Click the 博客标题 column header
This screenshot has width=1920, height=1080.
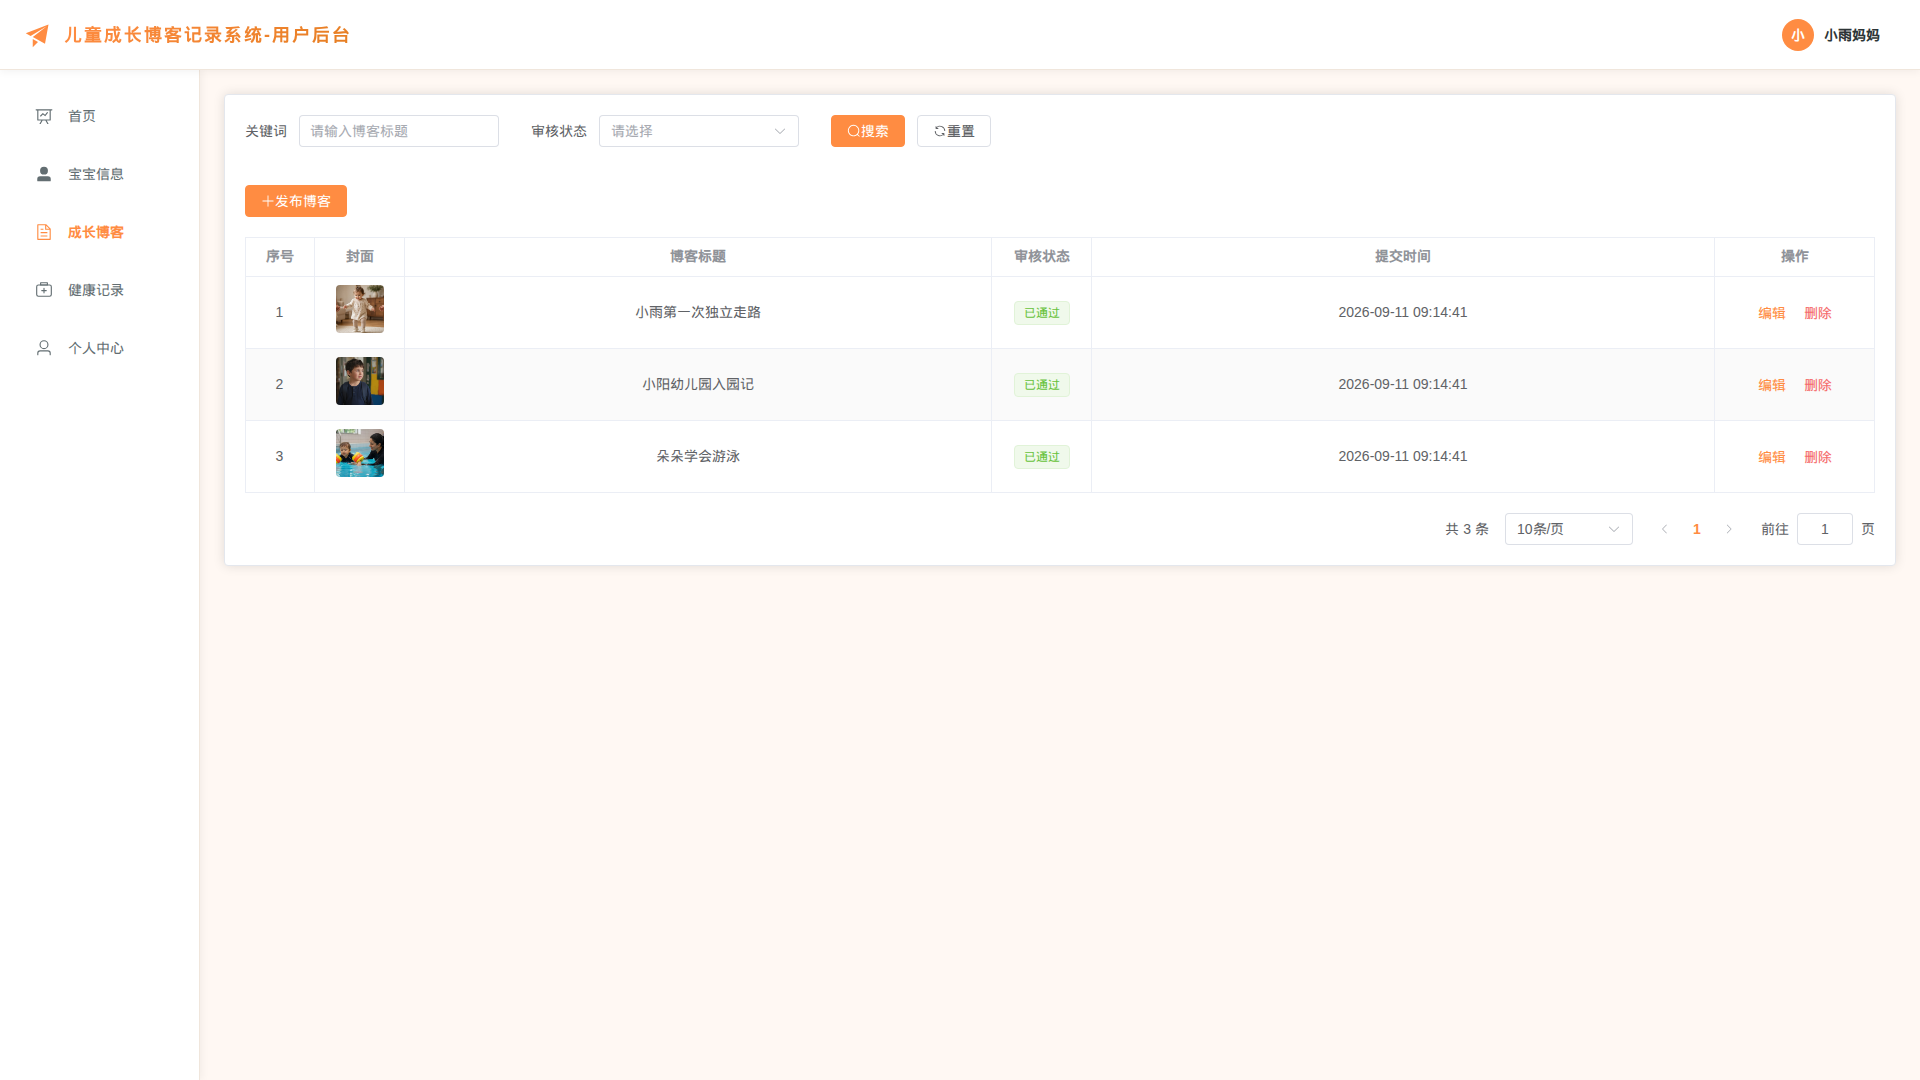697,257
